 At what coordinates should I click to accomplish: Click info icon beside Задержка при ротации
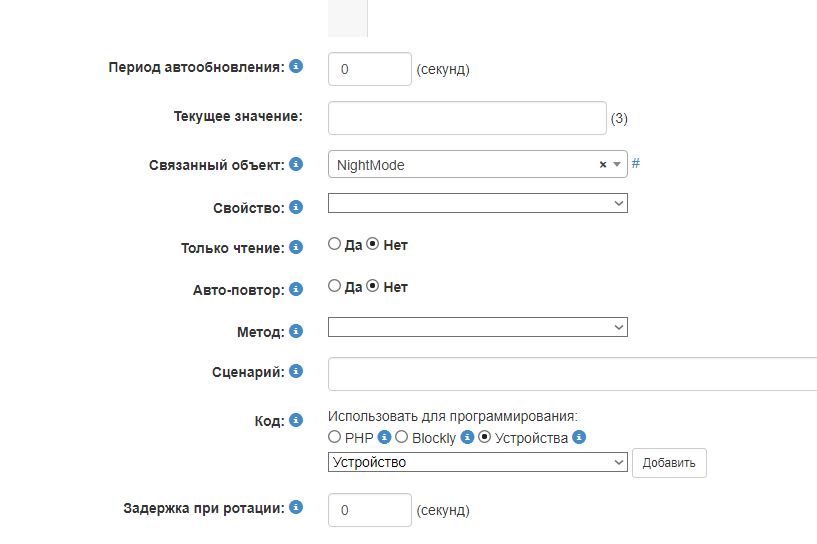(296, 507)
